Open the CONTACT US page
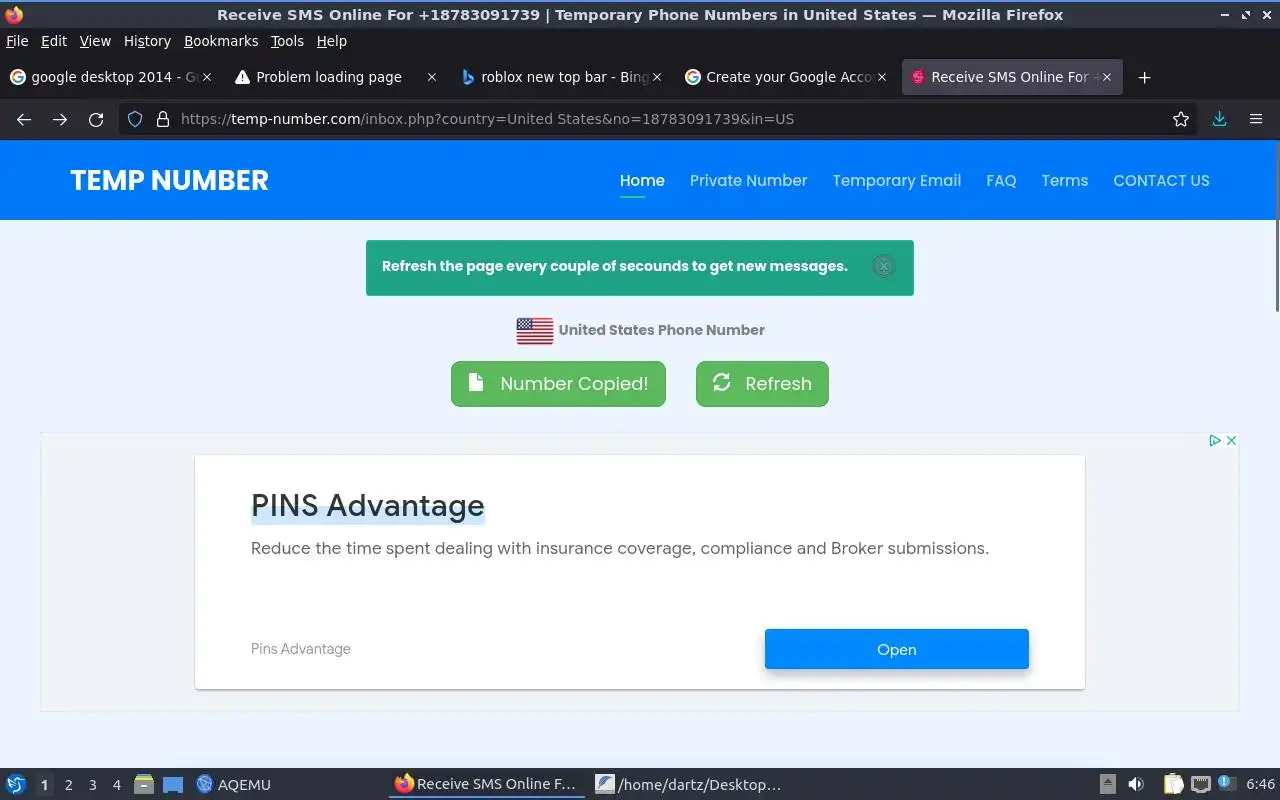Screen dimensions: 1280x800 coord(1161,181)
